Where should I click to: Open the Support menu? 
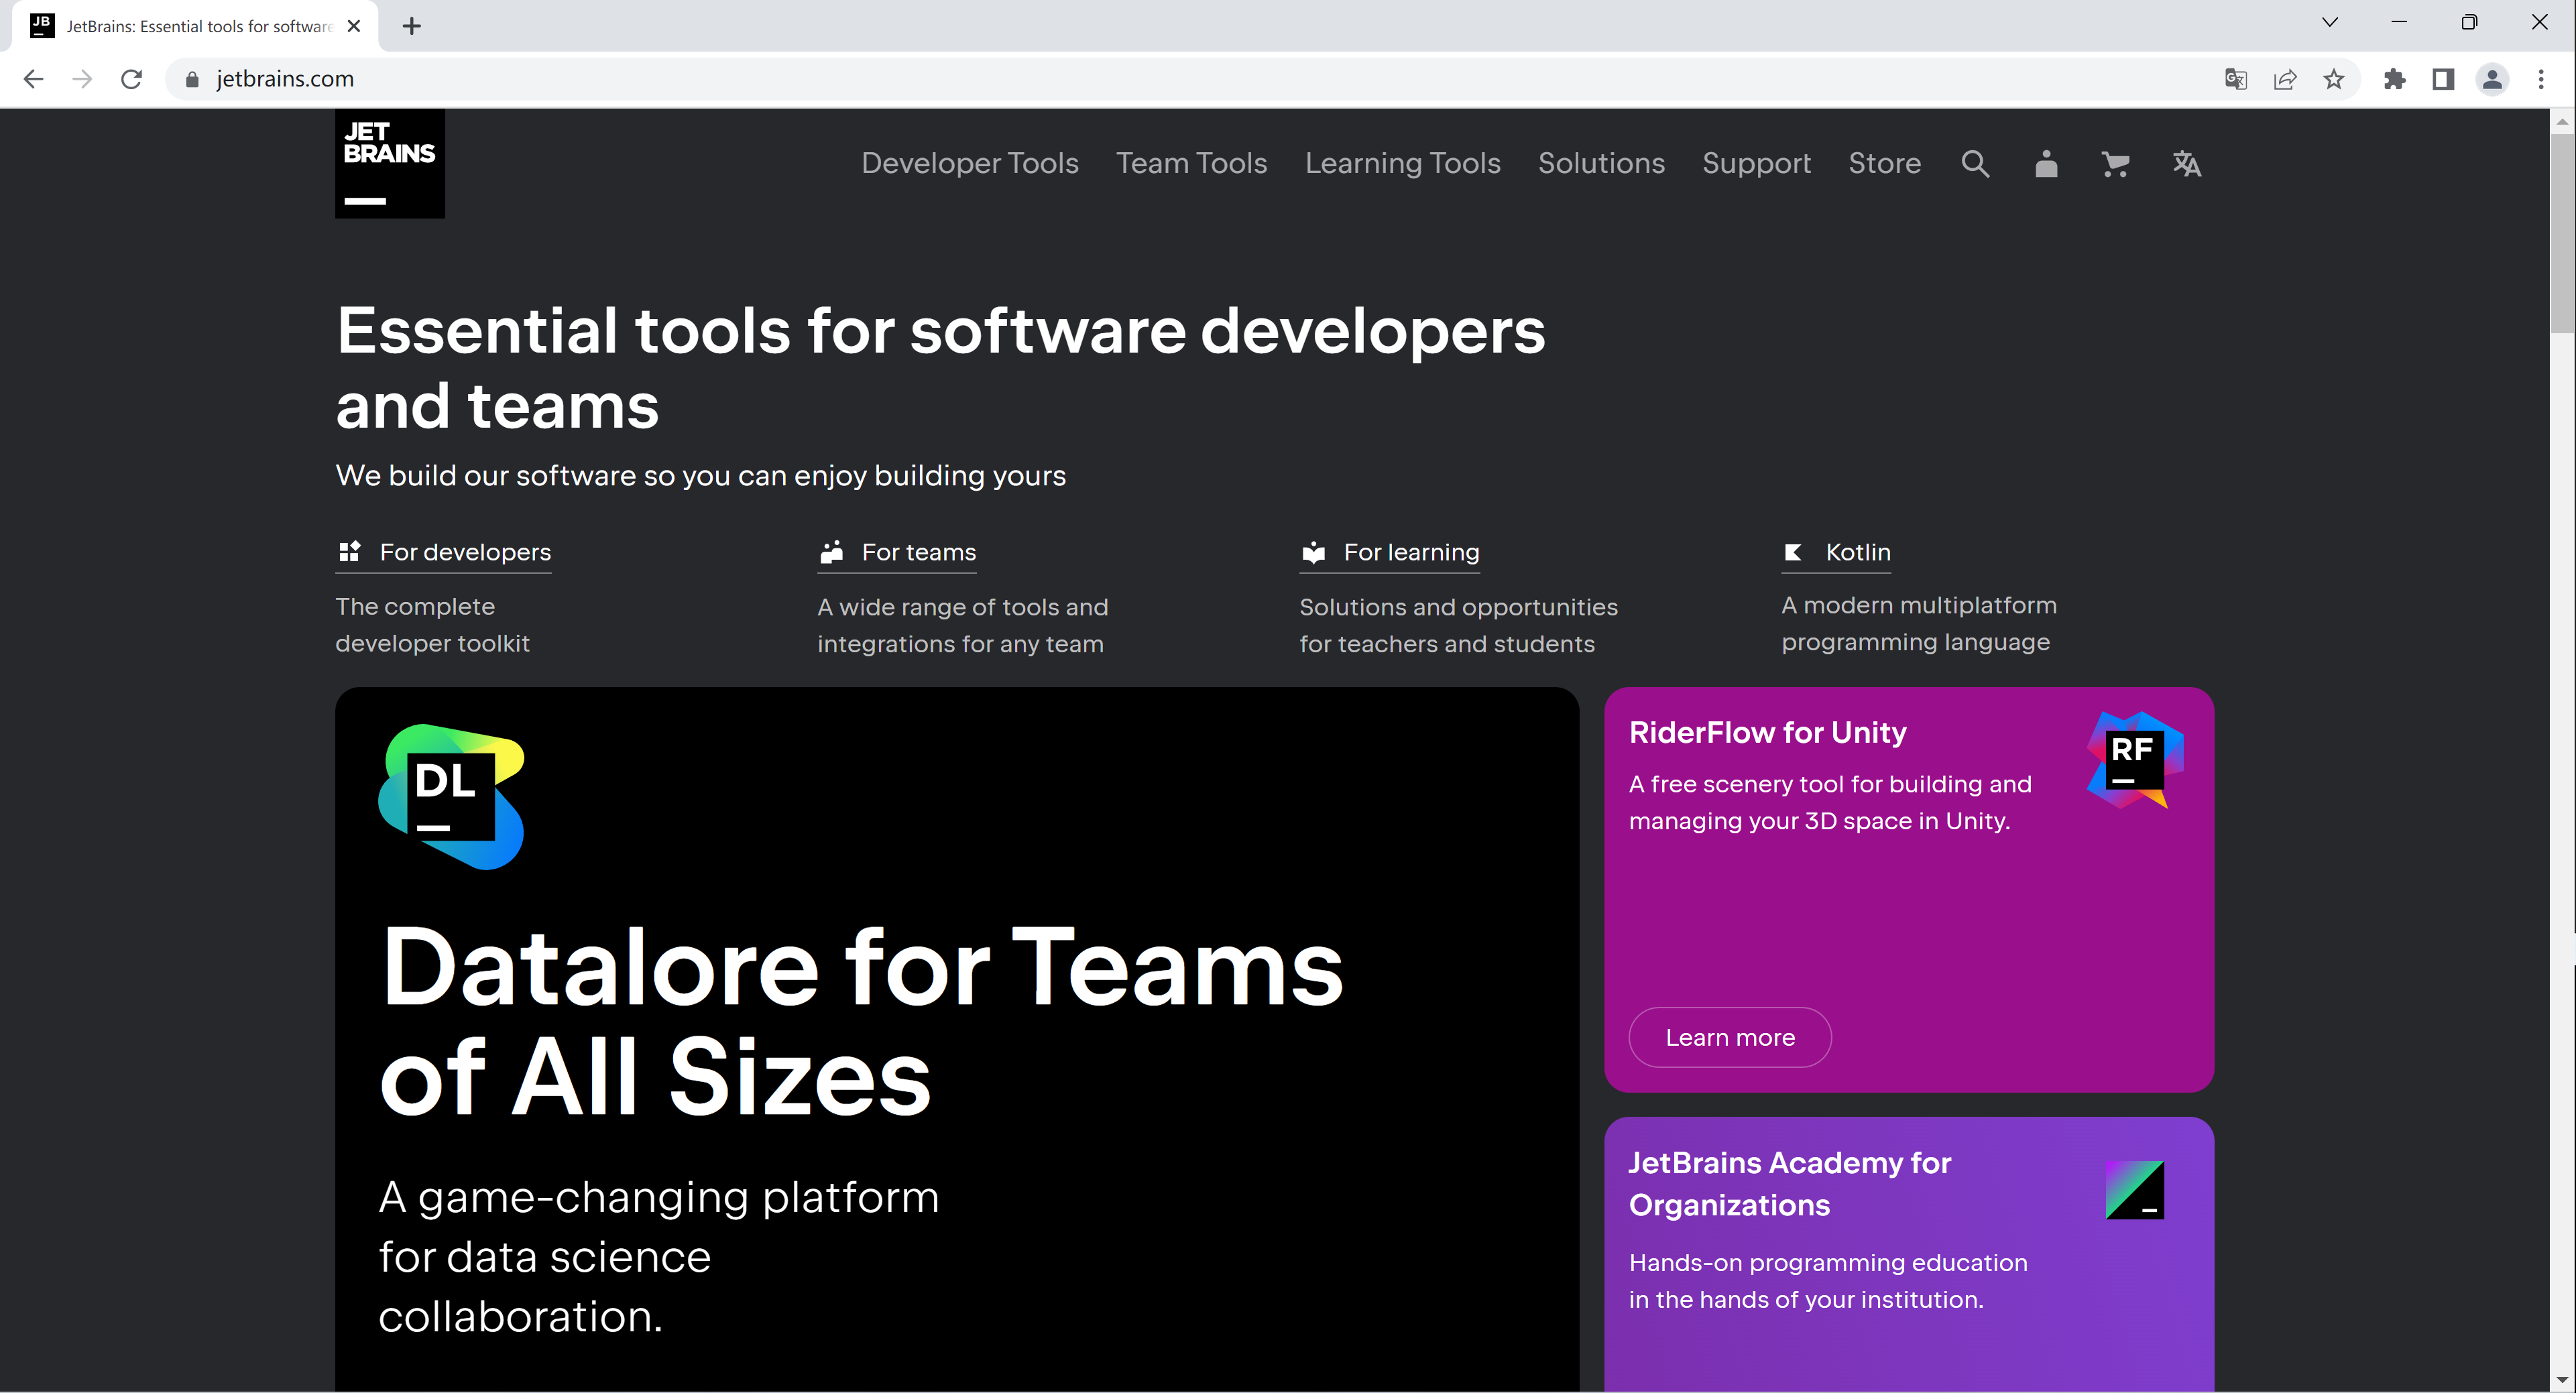[x=1756, y=163]
